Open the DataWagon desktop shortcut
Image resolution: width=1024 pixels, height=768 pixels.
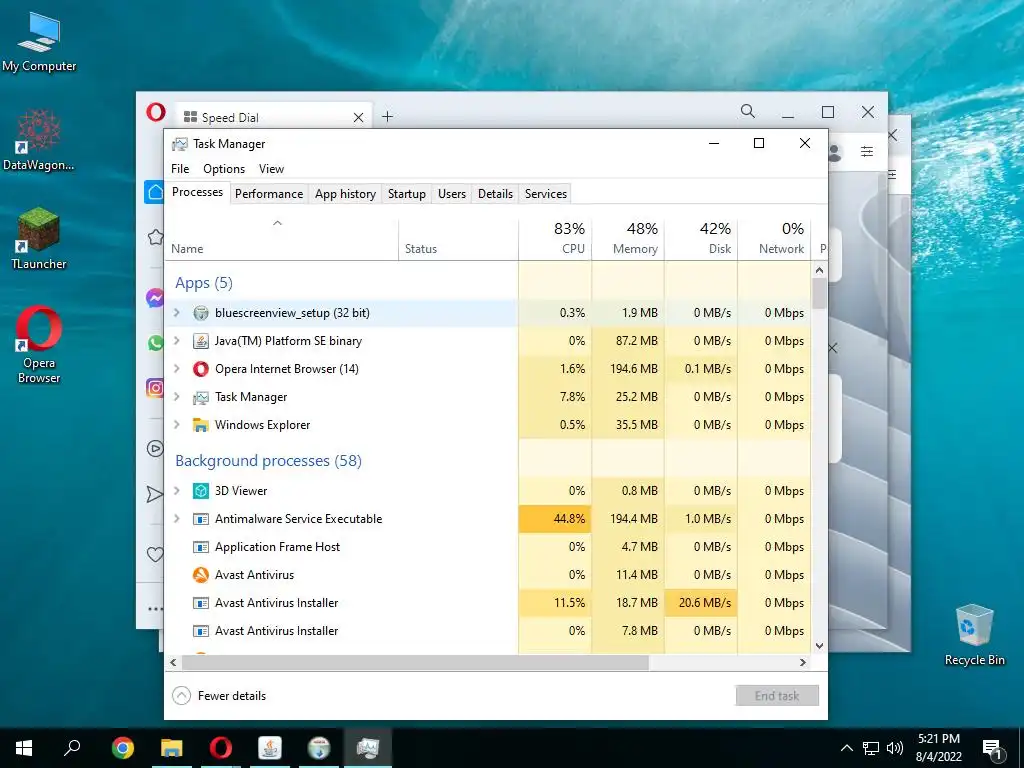click(x=39, y=140)
